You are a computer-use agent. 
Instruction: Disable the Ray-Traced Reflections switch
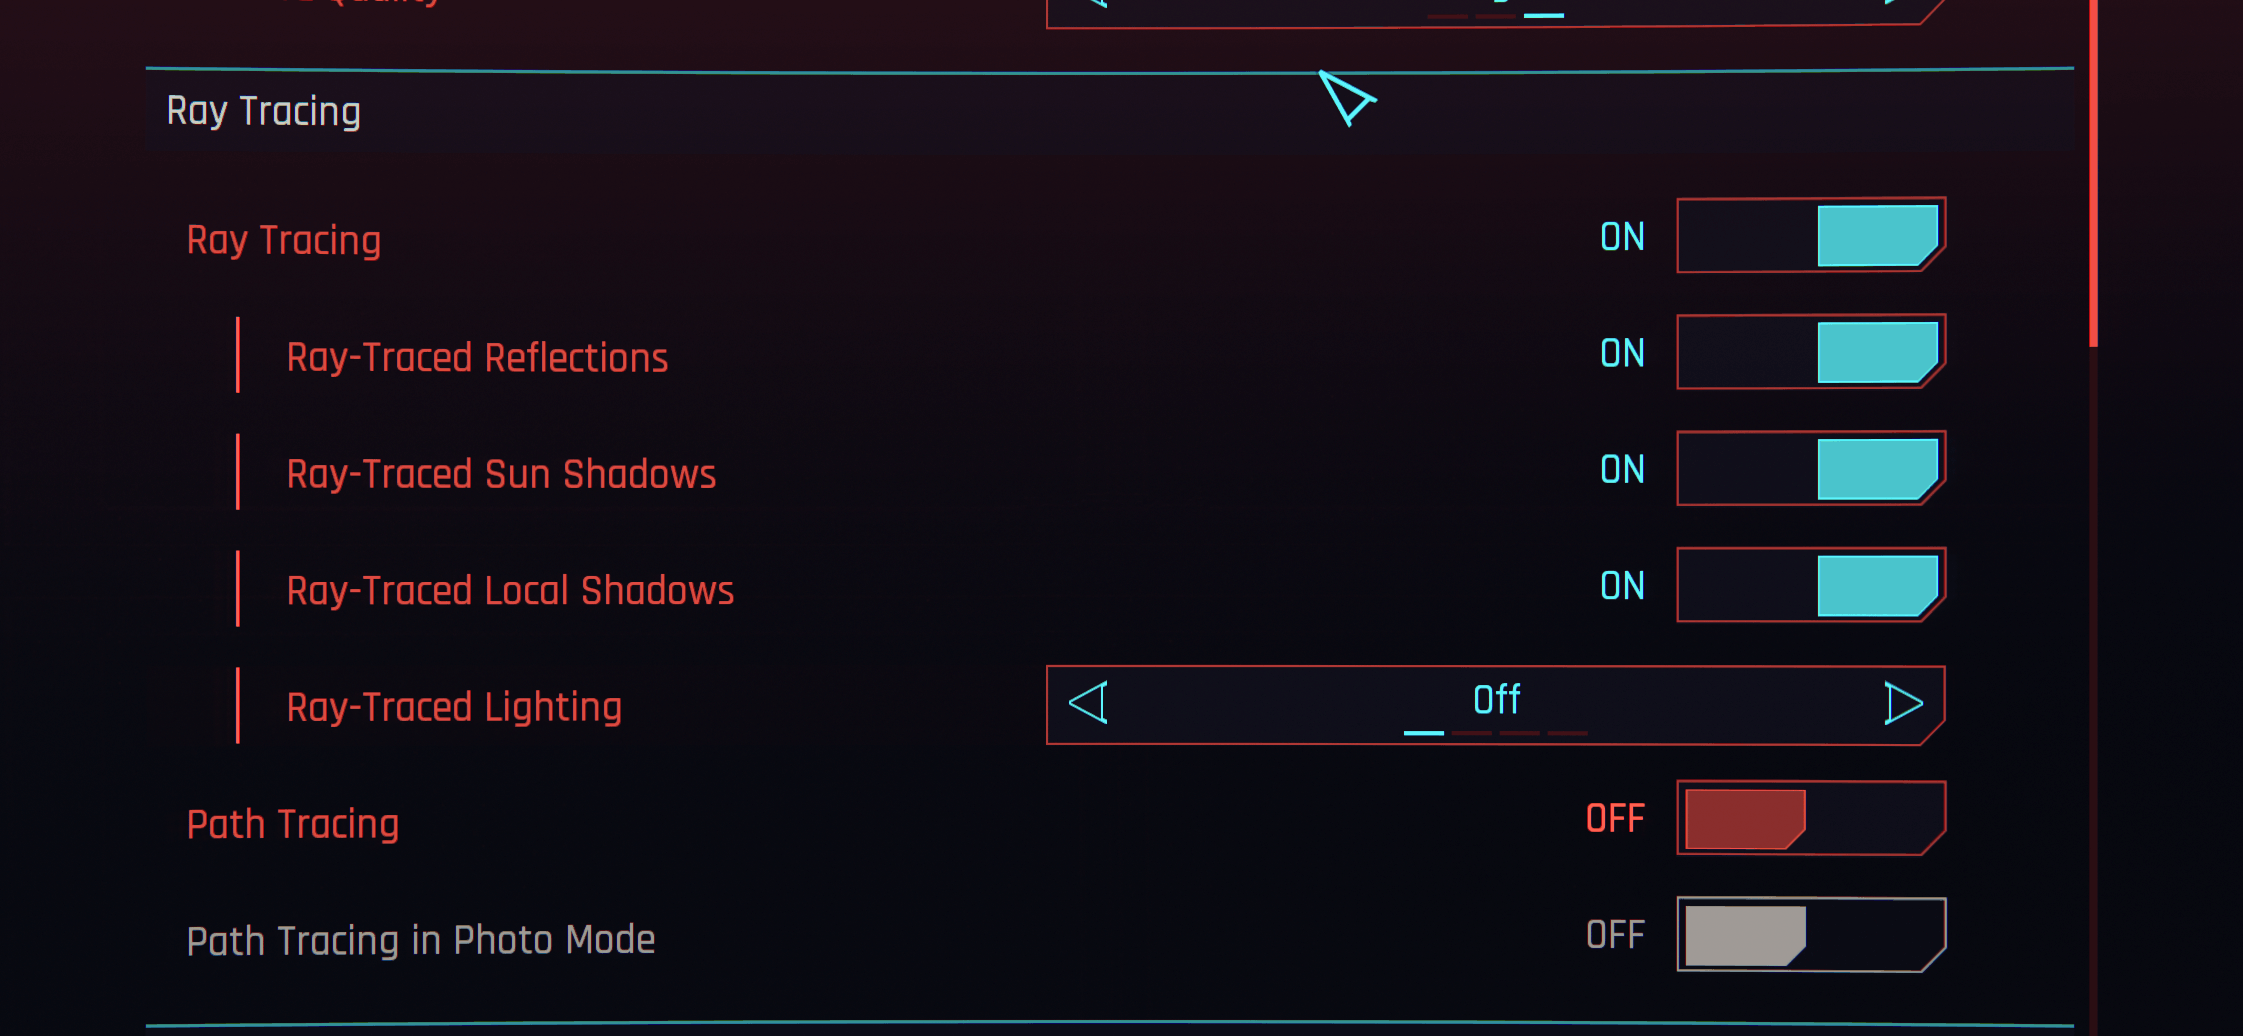pyautogui.click(x=1810, y=352)
